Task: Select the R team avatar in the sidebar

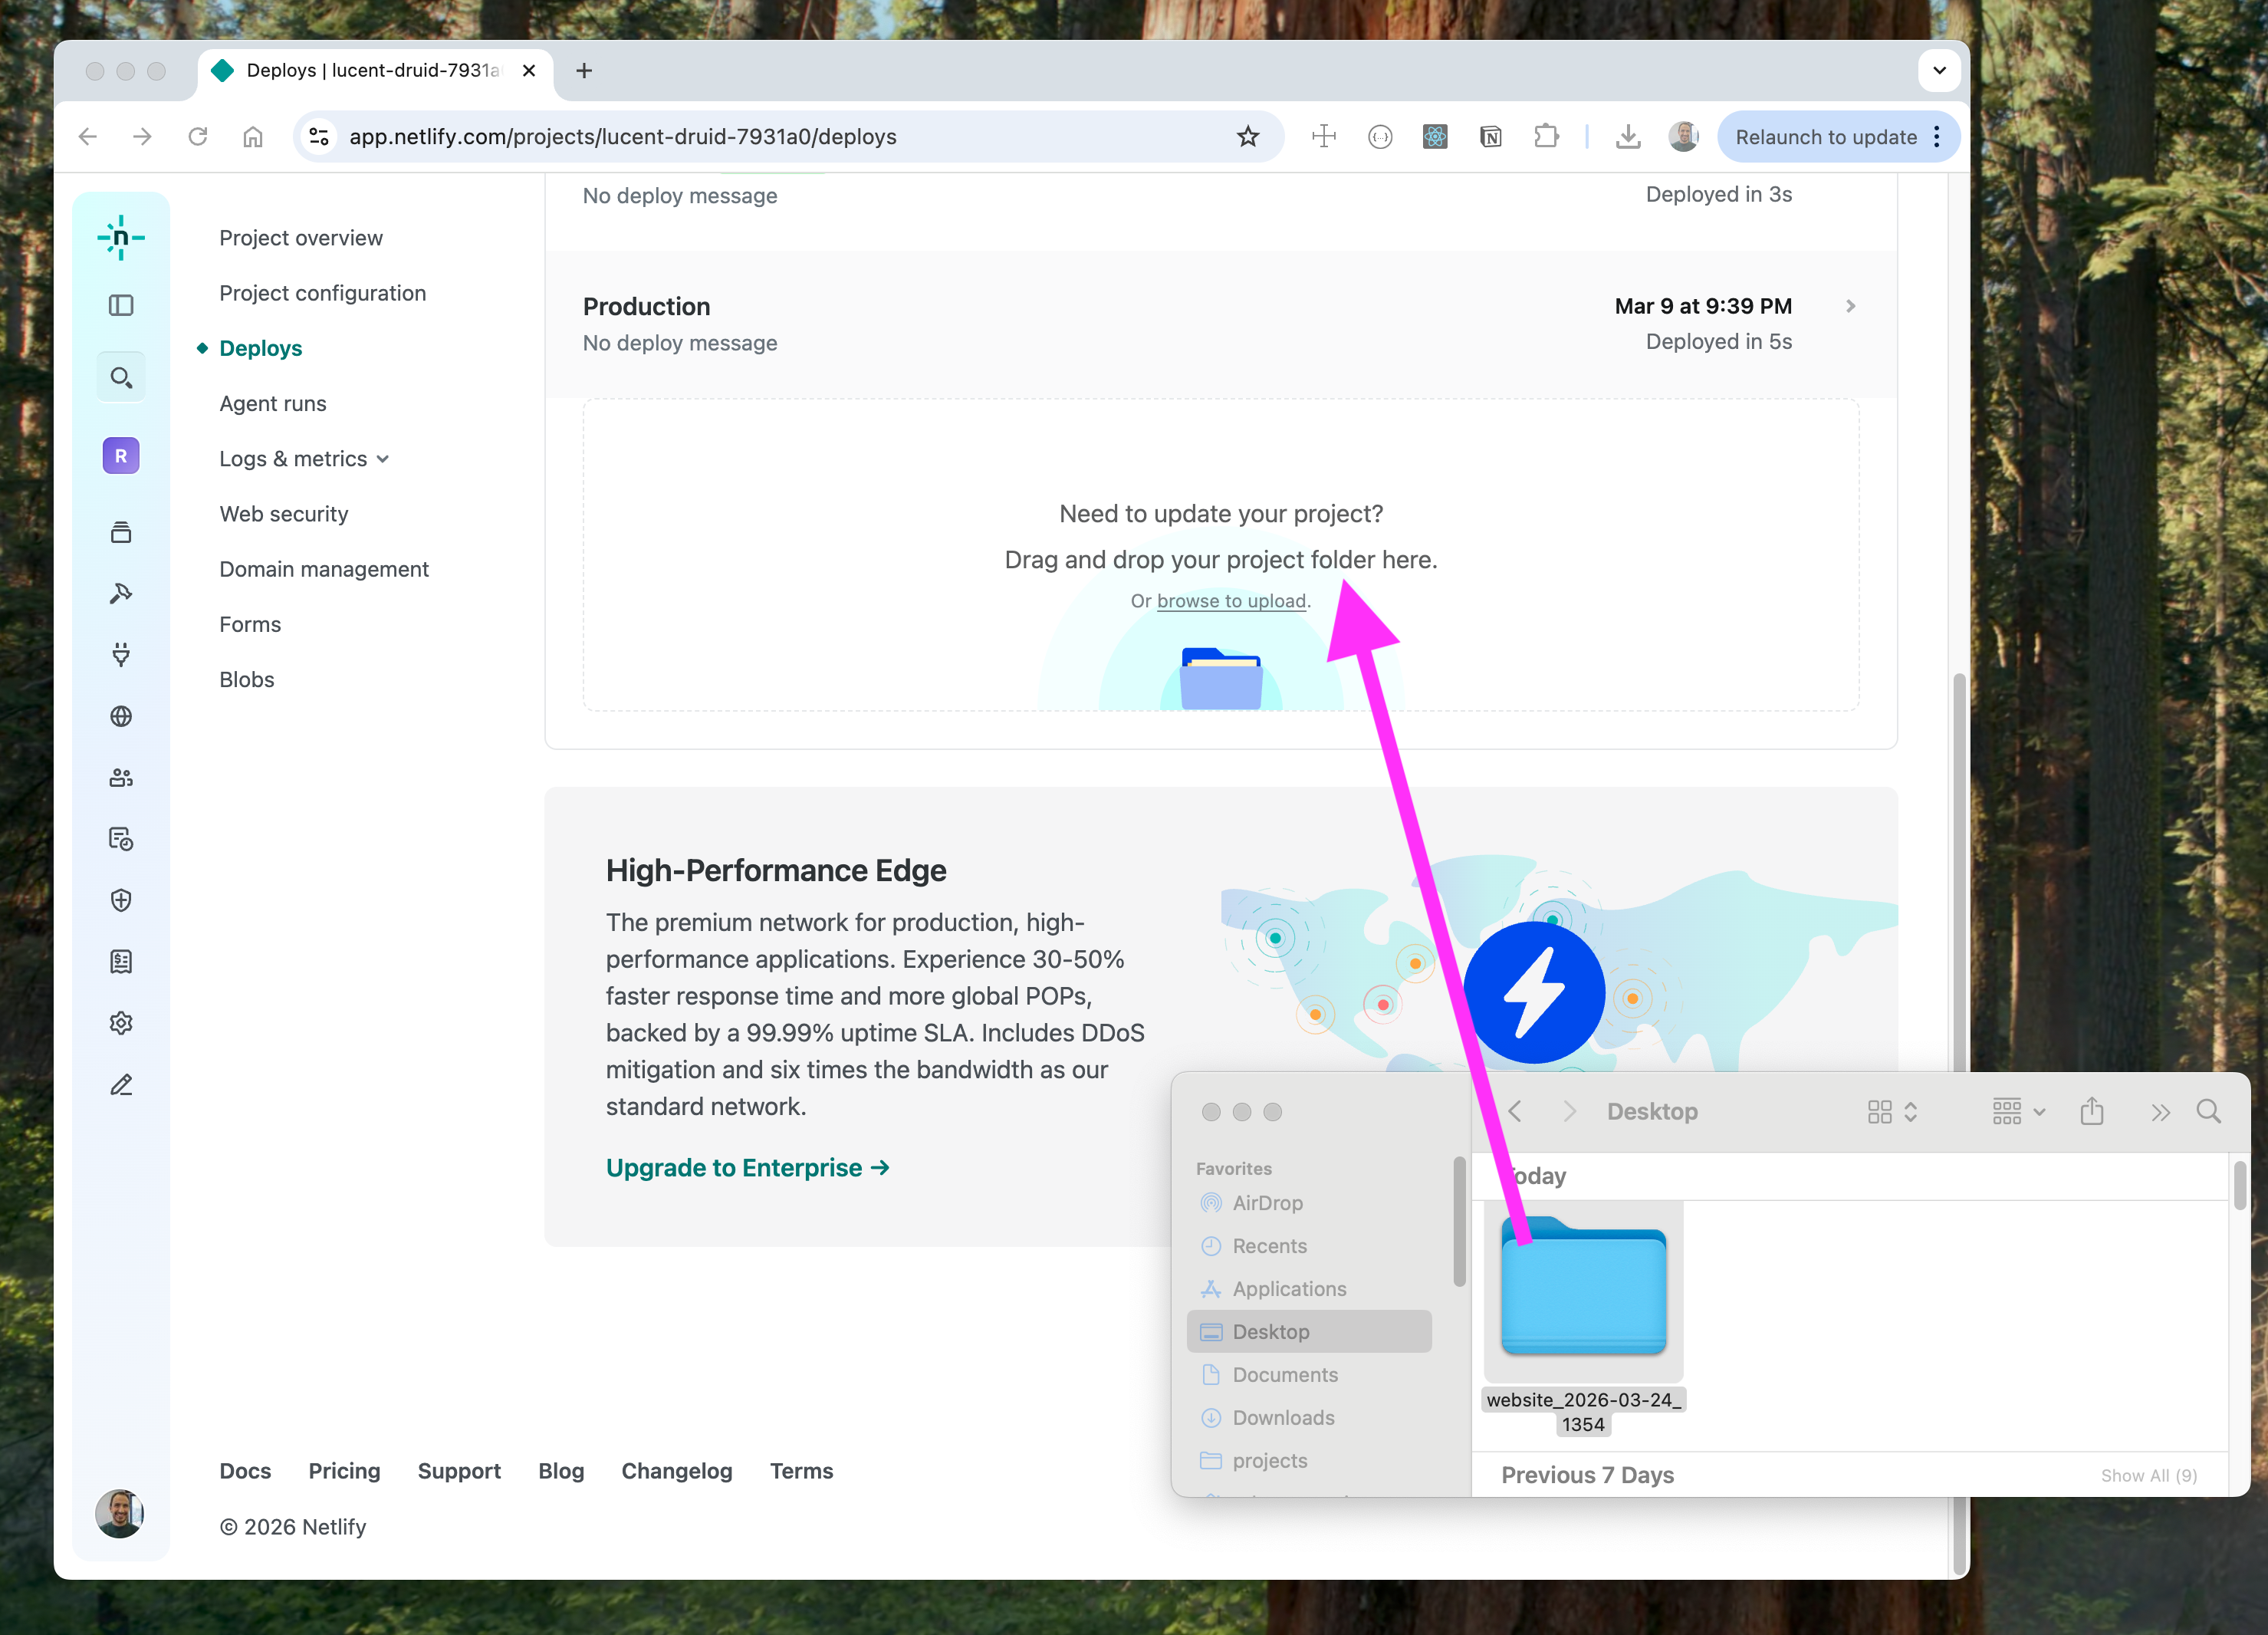Action: pos(121,455)
